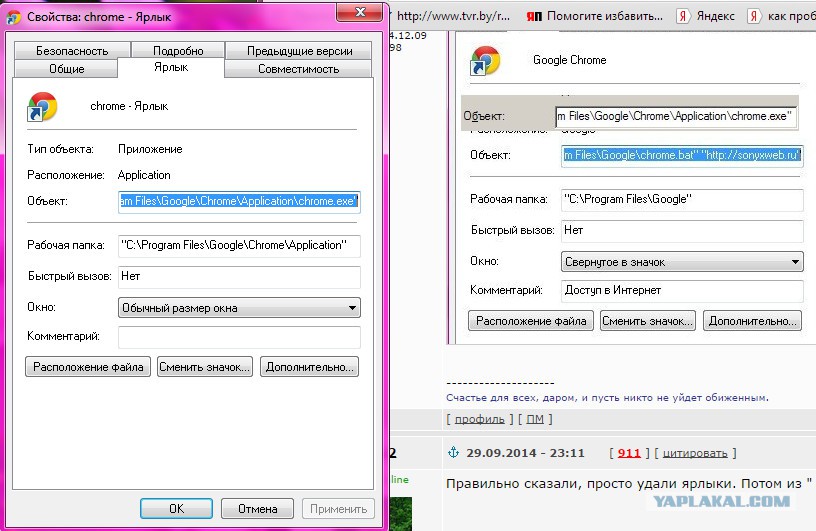This screenshot has width=816, height=531.
Task: Click the цитировать link
Action: pos(695,453)
